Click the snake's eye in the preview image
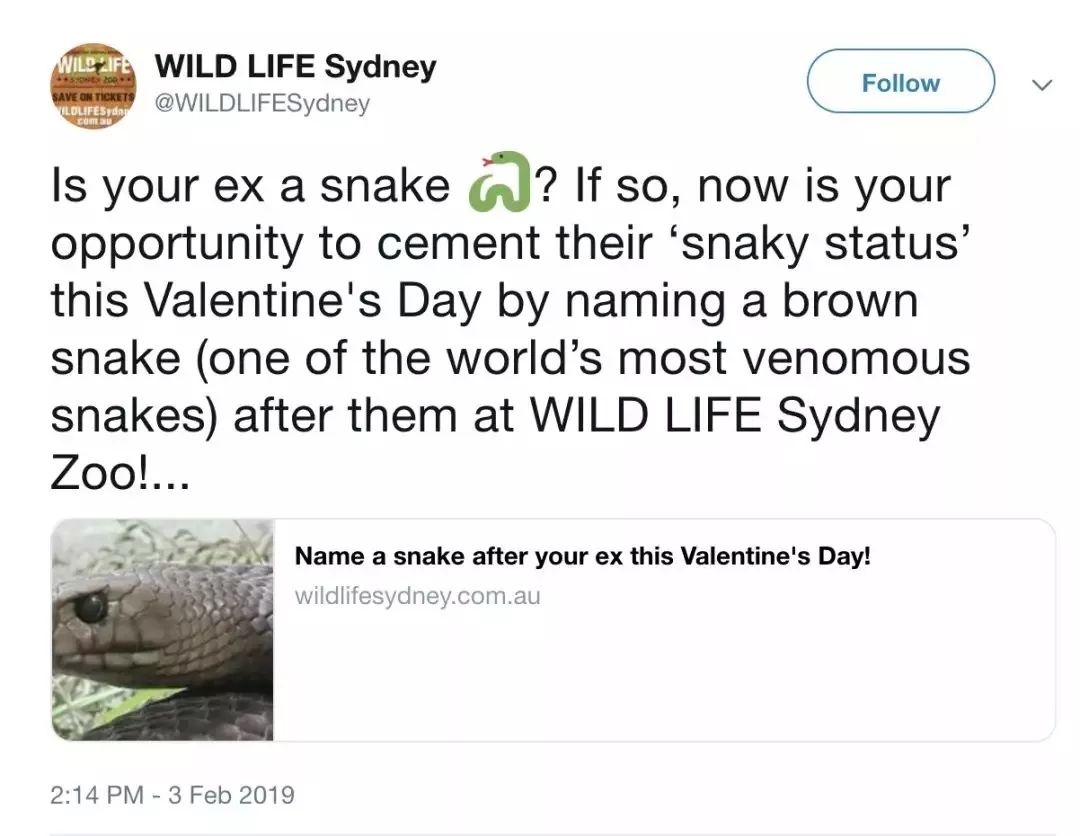Screen dimensions: 1080x836 [x=91, y=606]
